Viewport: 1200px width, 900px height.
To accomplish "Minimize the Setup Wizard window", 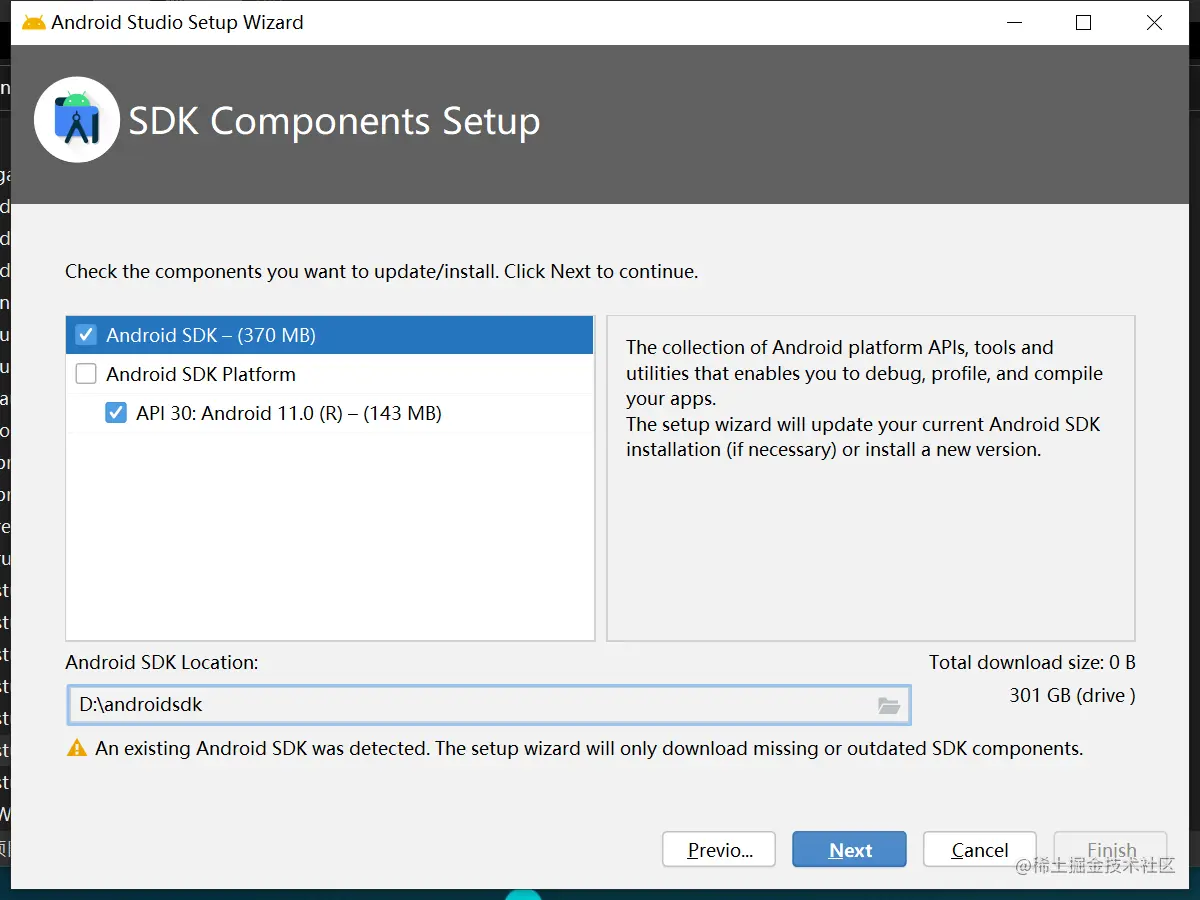I will pyautogui.click(x=1012, y=22).
